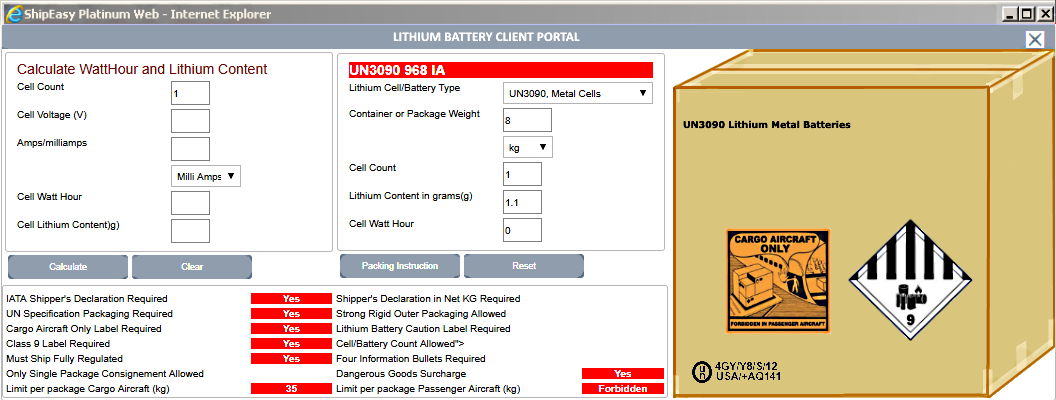Focus the Cell Lithium Content field
1056x400 pixels.
[191, 231]
